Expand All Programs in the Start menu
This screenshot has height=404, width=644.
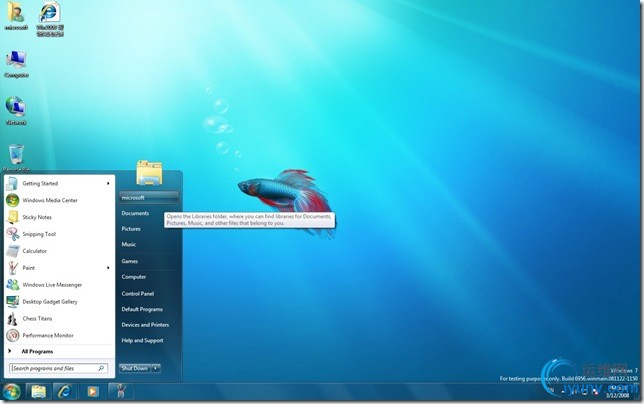coord(60,351)
